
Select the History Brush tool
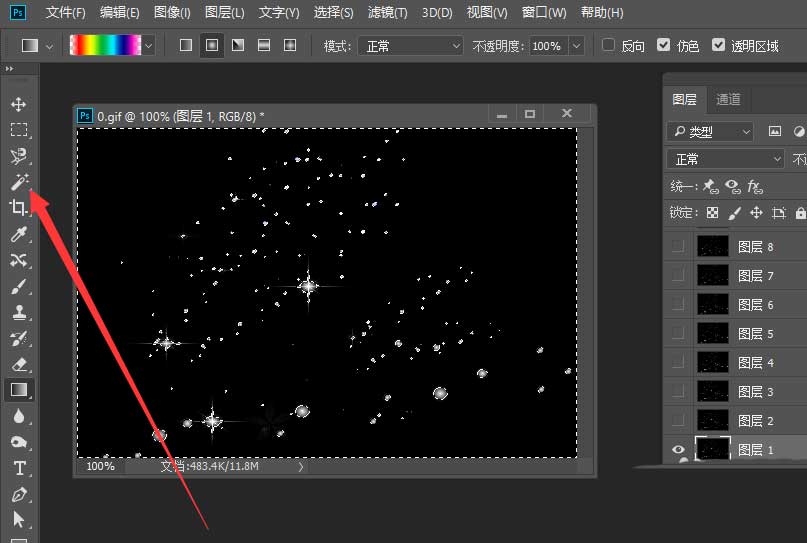click(x=19, y=339)
